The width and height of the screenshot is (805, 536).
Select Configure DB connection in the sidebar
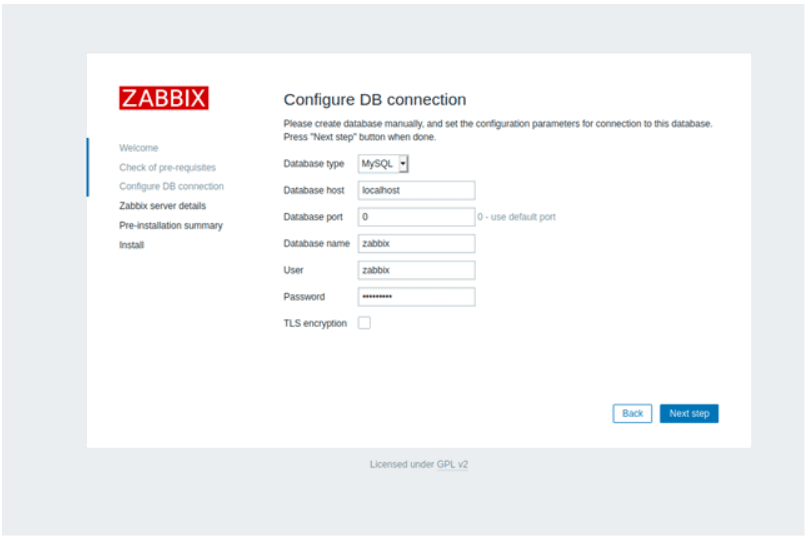[171, 187]
